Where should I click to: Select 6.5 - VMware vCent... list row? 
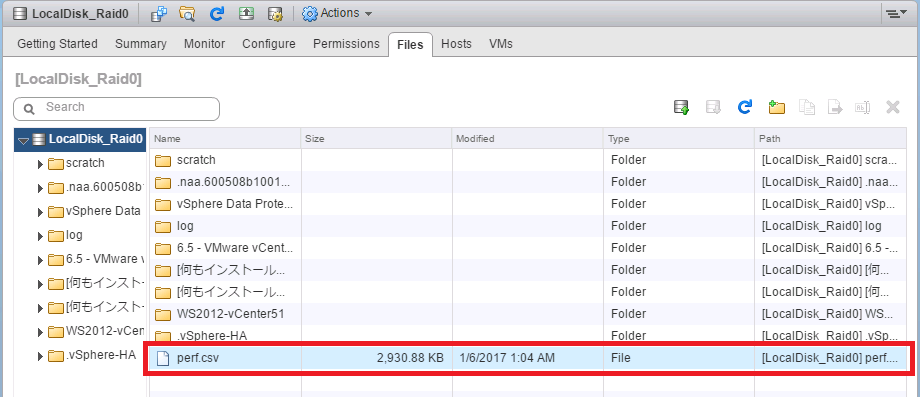[527, 248]
